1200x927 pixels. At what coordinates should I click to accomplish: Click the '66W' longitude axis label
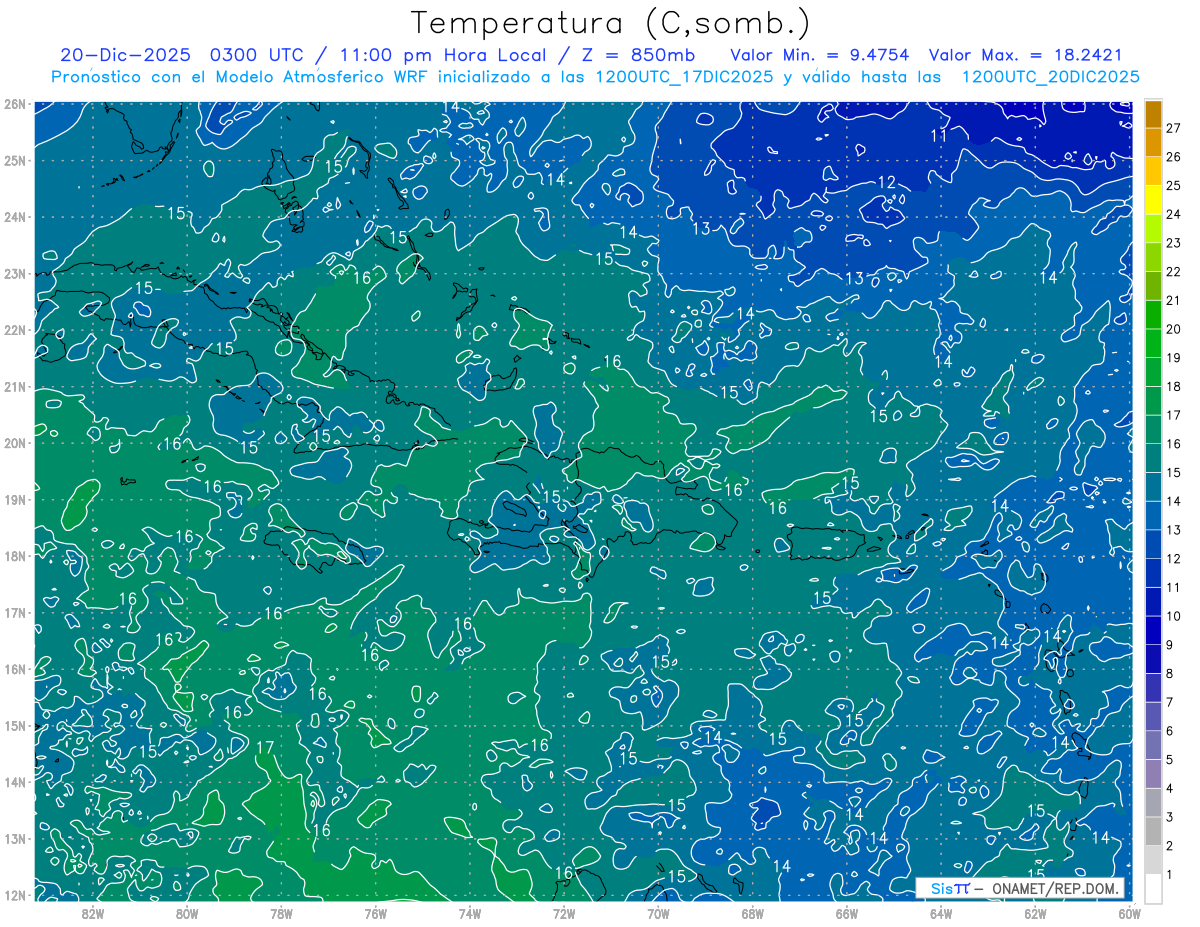(847, 913)
